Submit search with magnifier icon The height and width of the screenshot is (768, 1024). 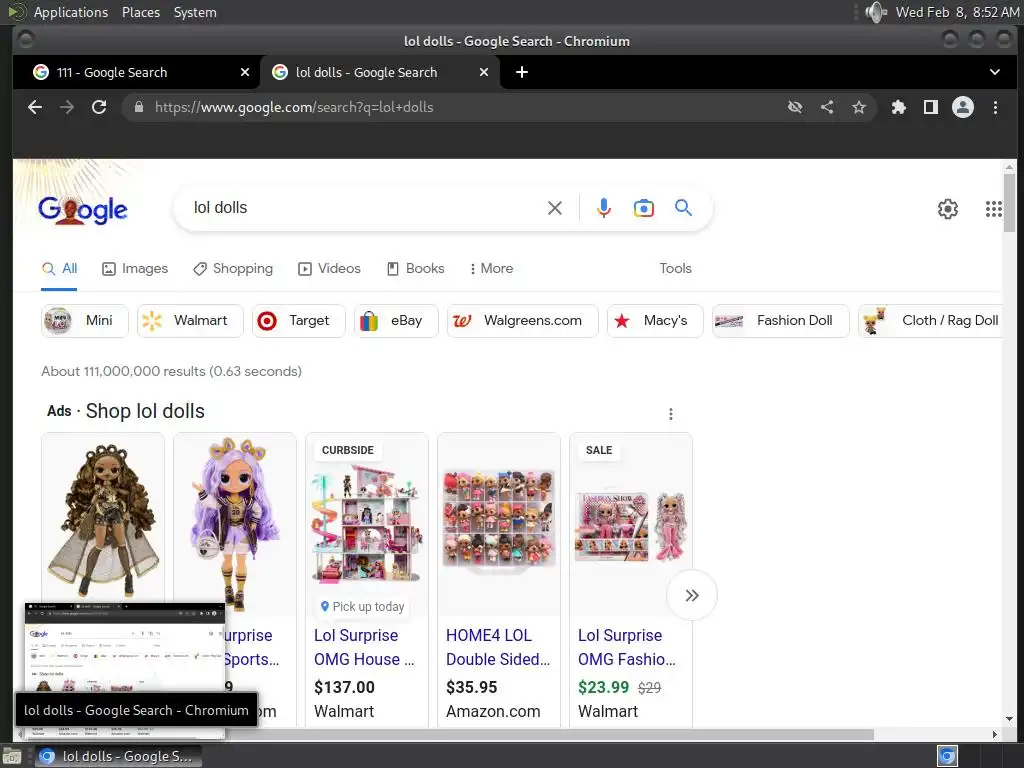[683, 208]
